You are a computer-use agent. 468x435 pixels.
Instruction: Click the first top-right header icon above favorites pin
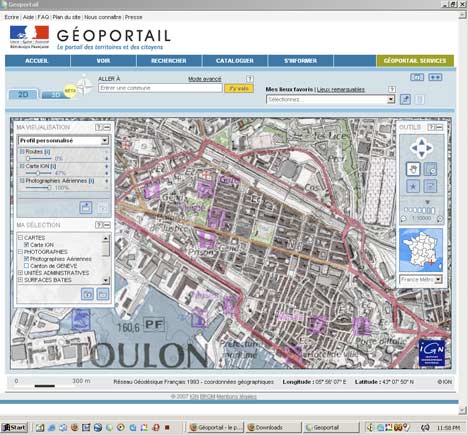click(417, 77)
